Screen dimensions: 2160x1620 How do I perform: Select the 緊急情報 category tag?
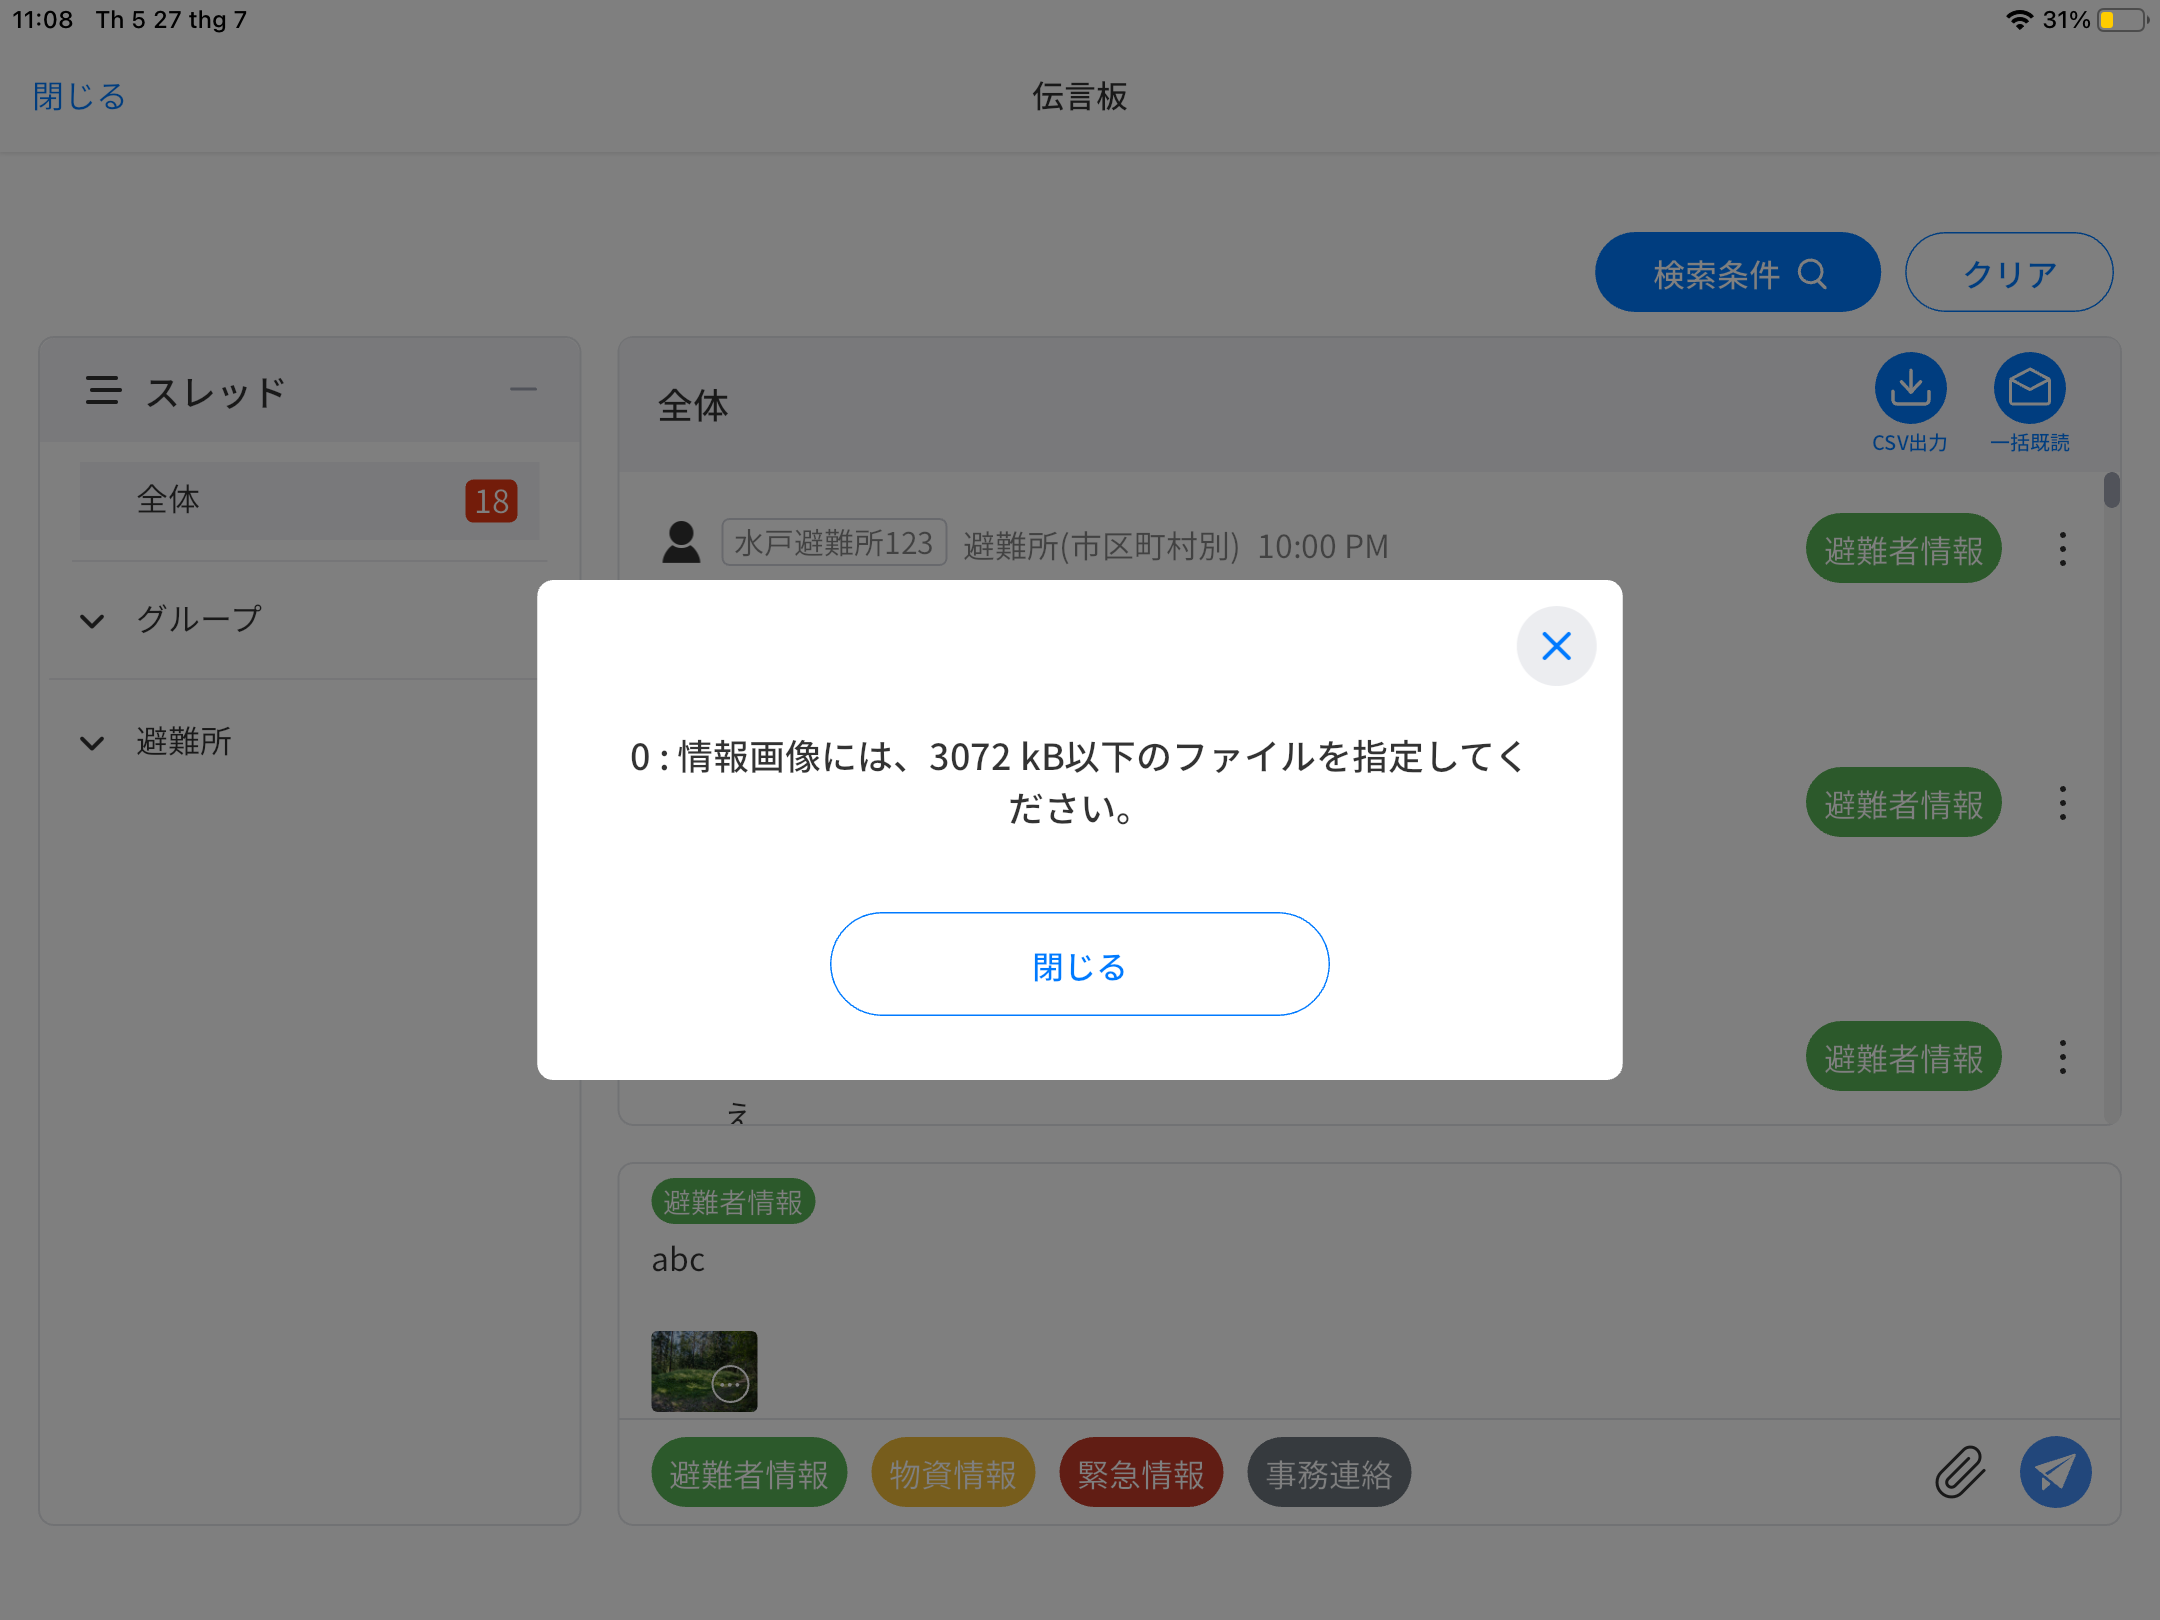(x=1140, y=1474)
